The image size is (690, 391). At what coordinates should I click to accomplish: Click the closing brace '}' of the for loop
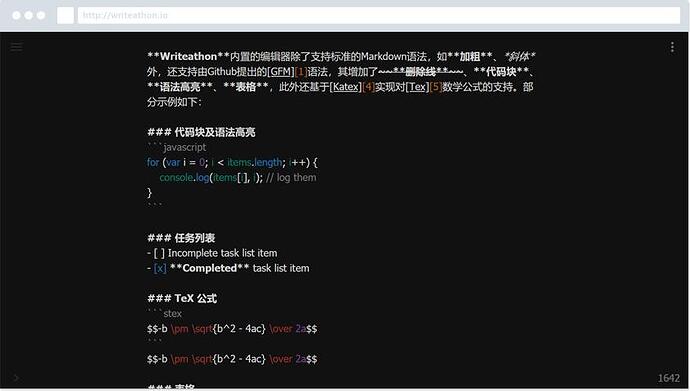click(149, 193)
